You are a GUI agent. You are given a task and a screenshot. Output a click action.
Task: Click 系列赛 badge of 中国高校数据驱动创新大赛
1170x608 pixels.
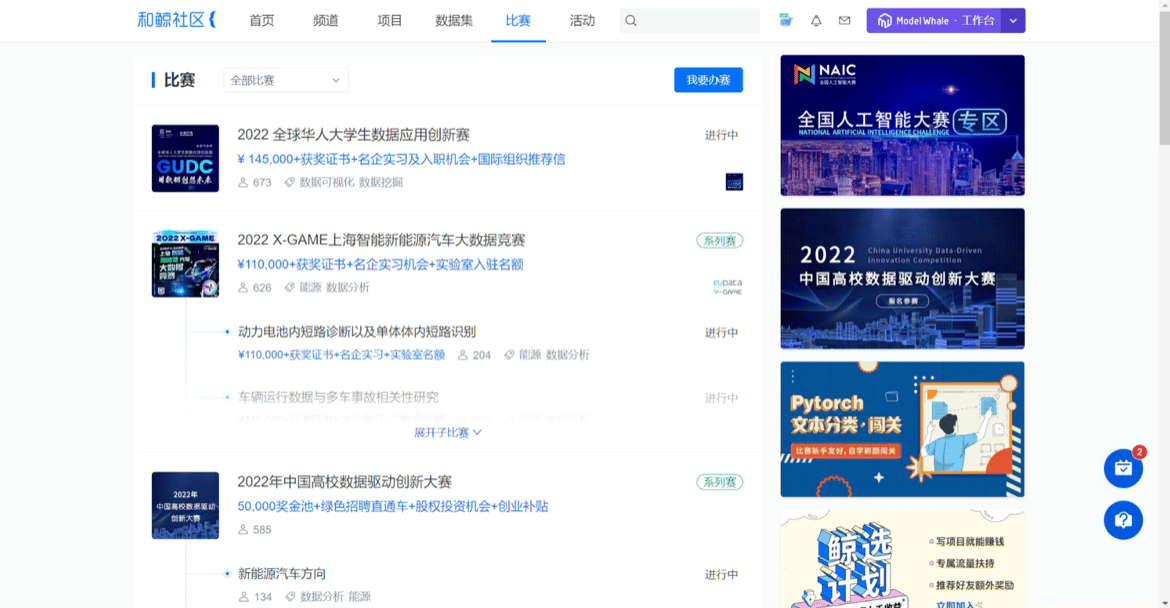tap(719, 482)
